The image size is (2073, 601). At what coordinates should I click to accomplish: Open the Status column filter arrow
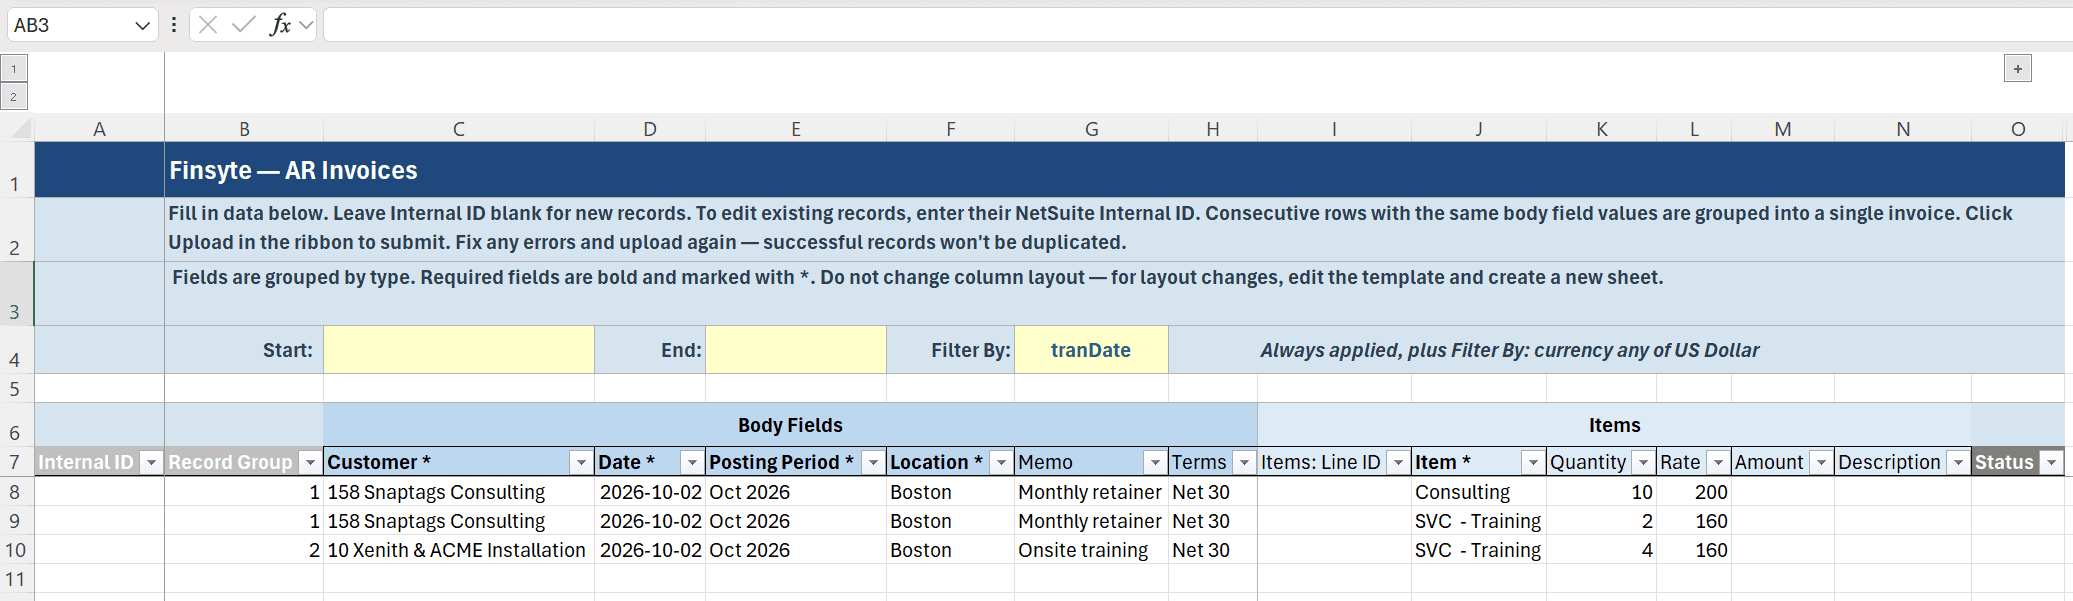(x=2051, y=462)
